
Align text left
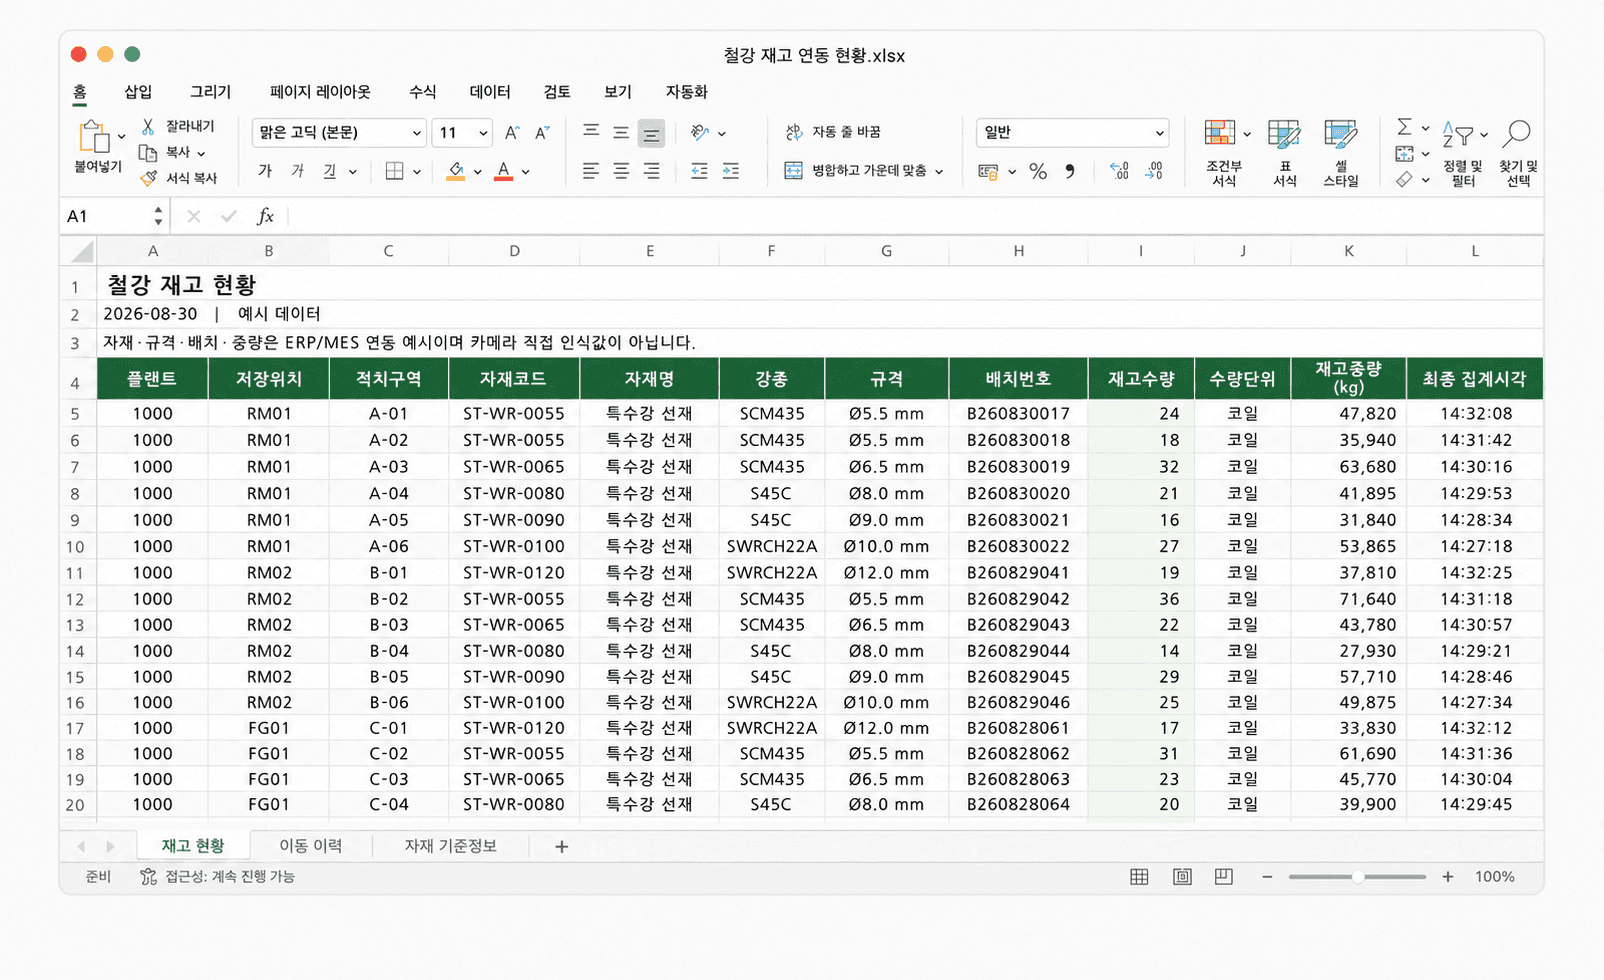(x=591, y=171)
